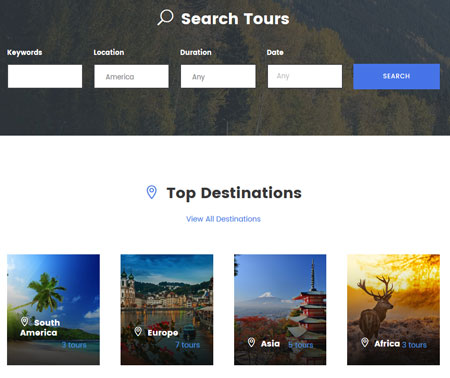The image size is (450, 378).
Task: Open the Location dropdown showing America
Action: tap(131, 76)
